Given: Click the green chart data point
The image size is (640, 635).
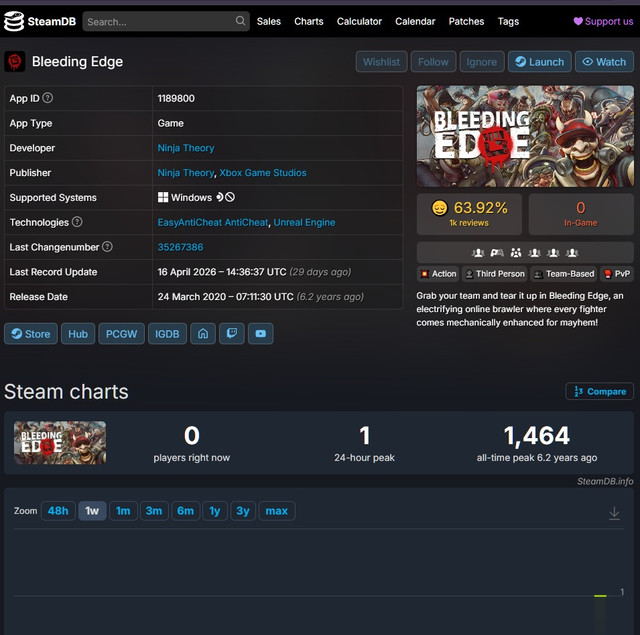Looking at the screenshot, I should 600,596.
